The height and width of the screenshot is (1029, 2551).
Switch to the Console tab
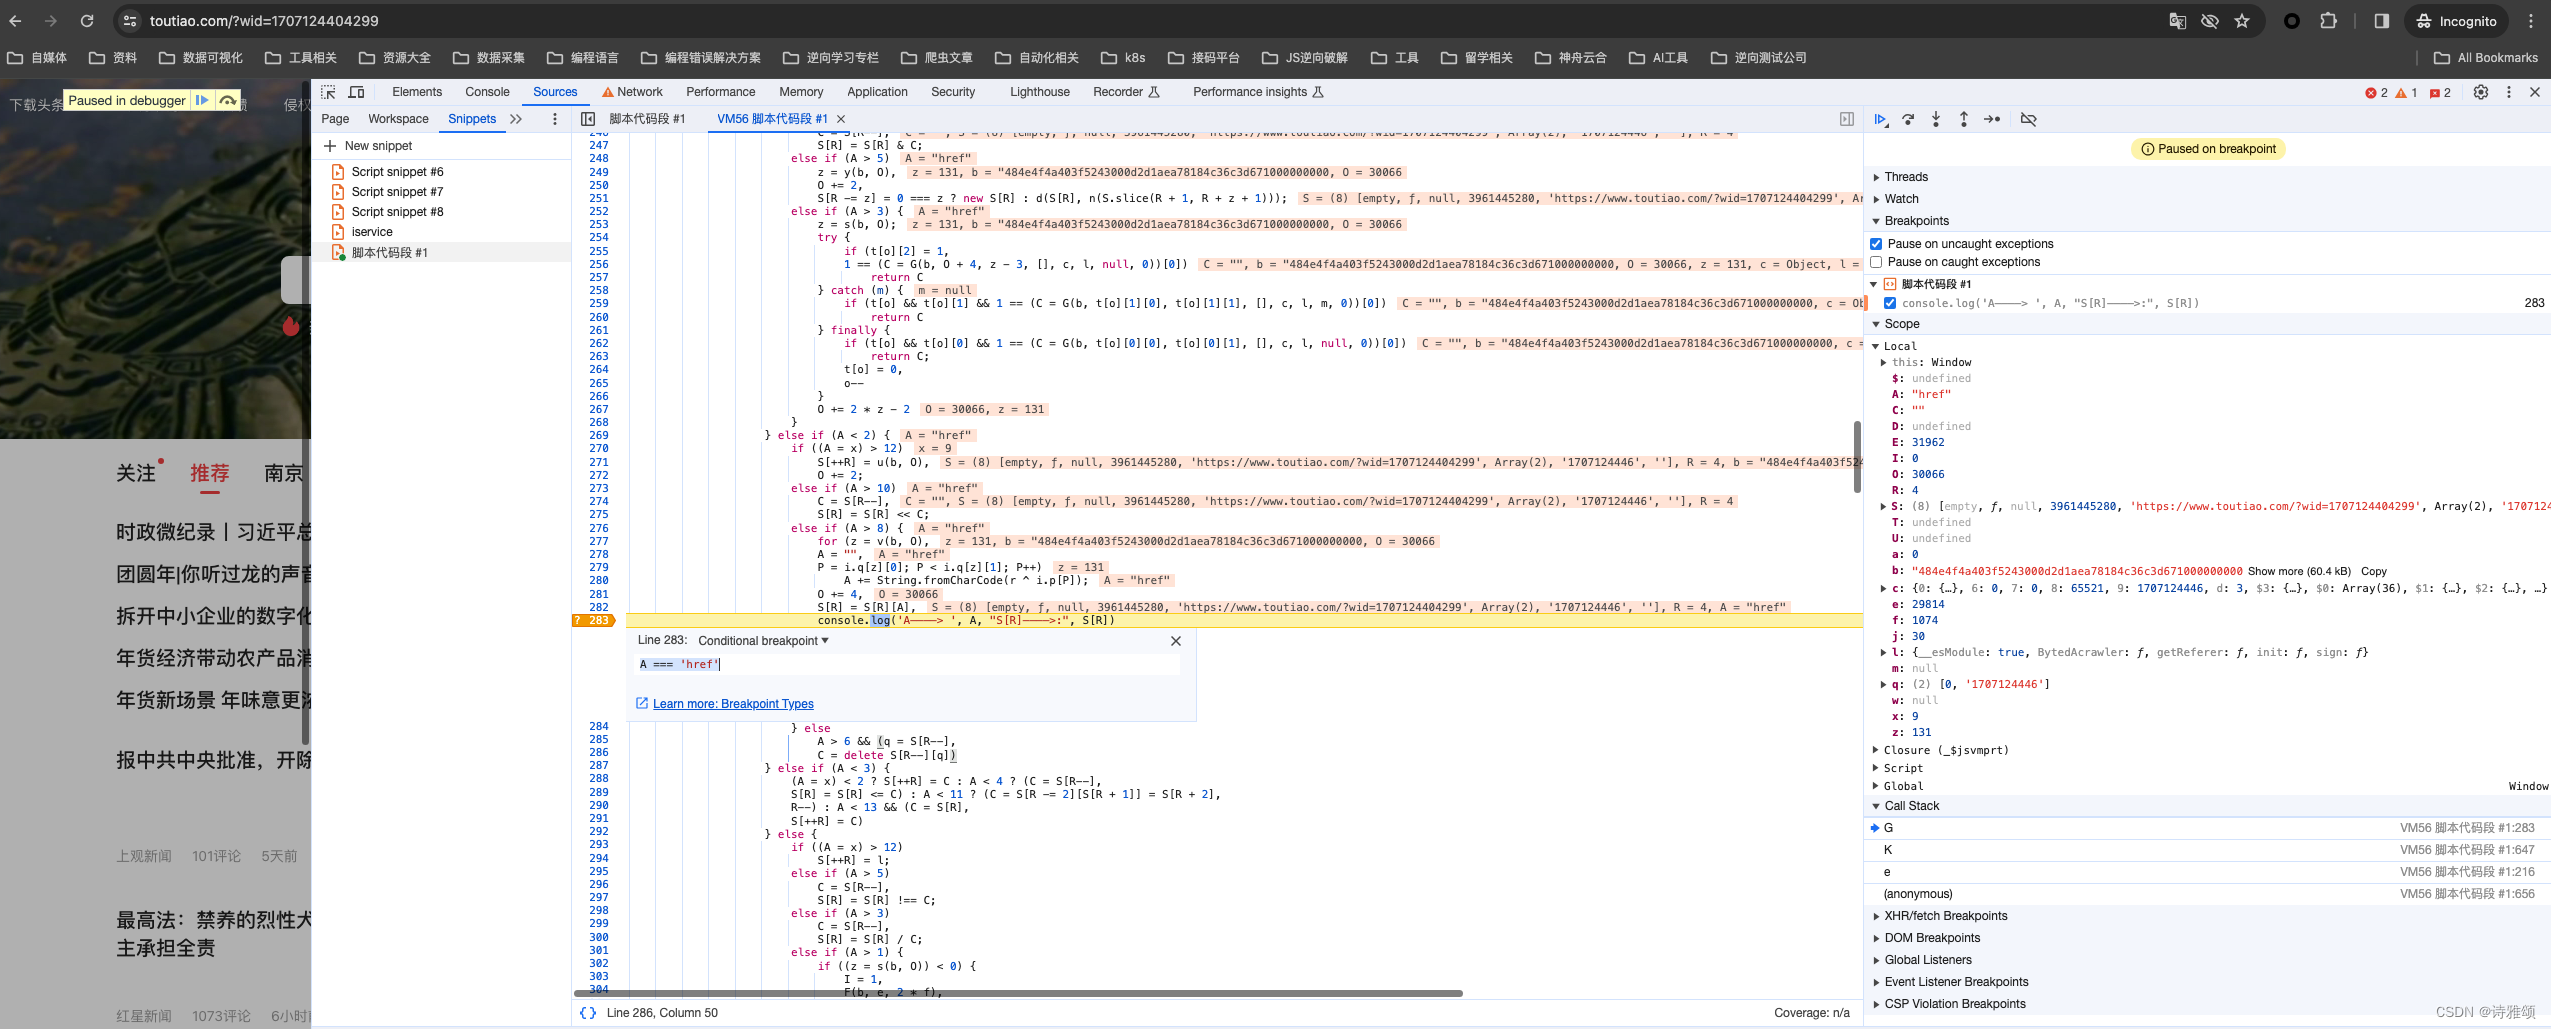[487, 92]
